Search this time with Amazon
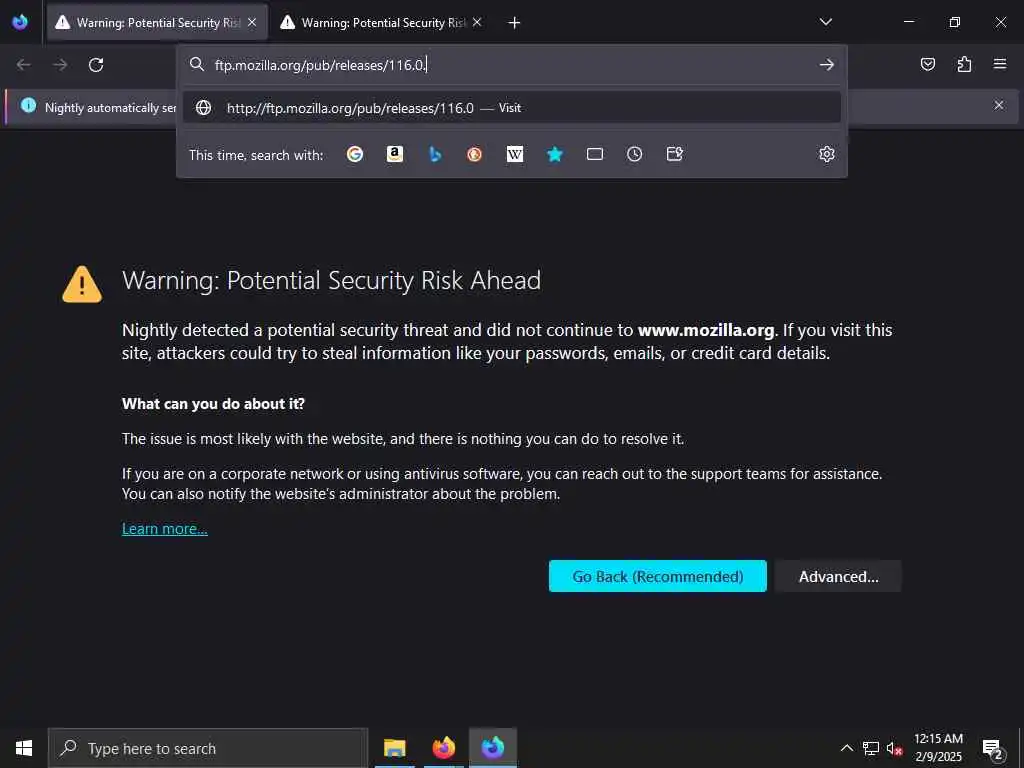Viewport: 1024px width, 768px height. pos(394,154)
